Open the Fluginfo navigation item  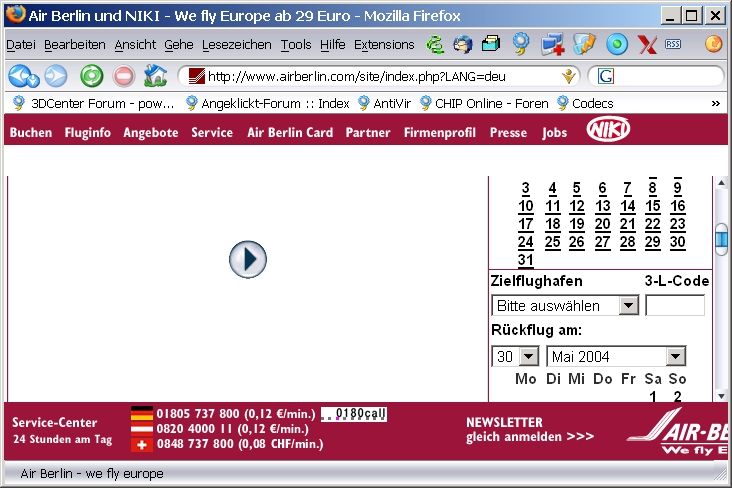tap(88, 133)
